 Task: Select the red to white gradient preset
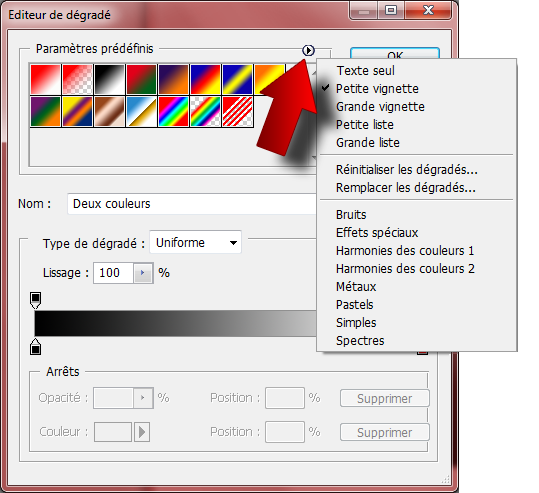tap(45, 79)
